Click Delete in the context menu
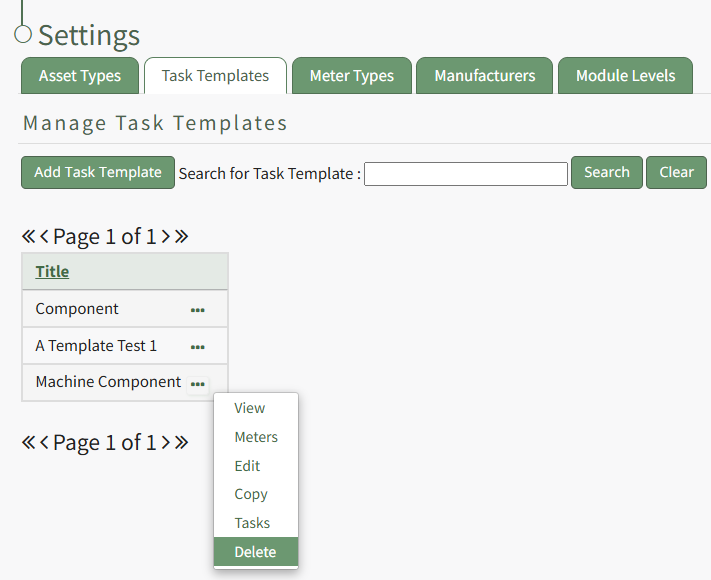Screen dimensions: 711x580 pos(255,552)
